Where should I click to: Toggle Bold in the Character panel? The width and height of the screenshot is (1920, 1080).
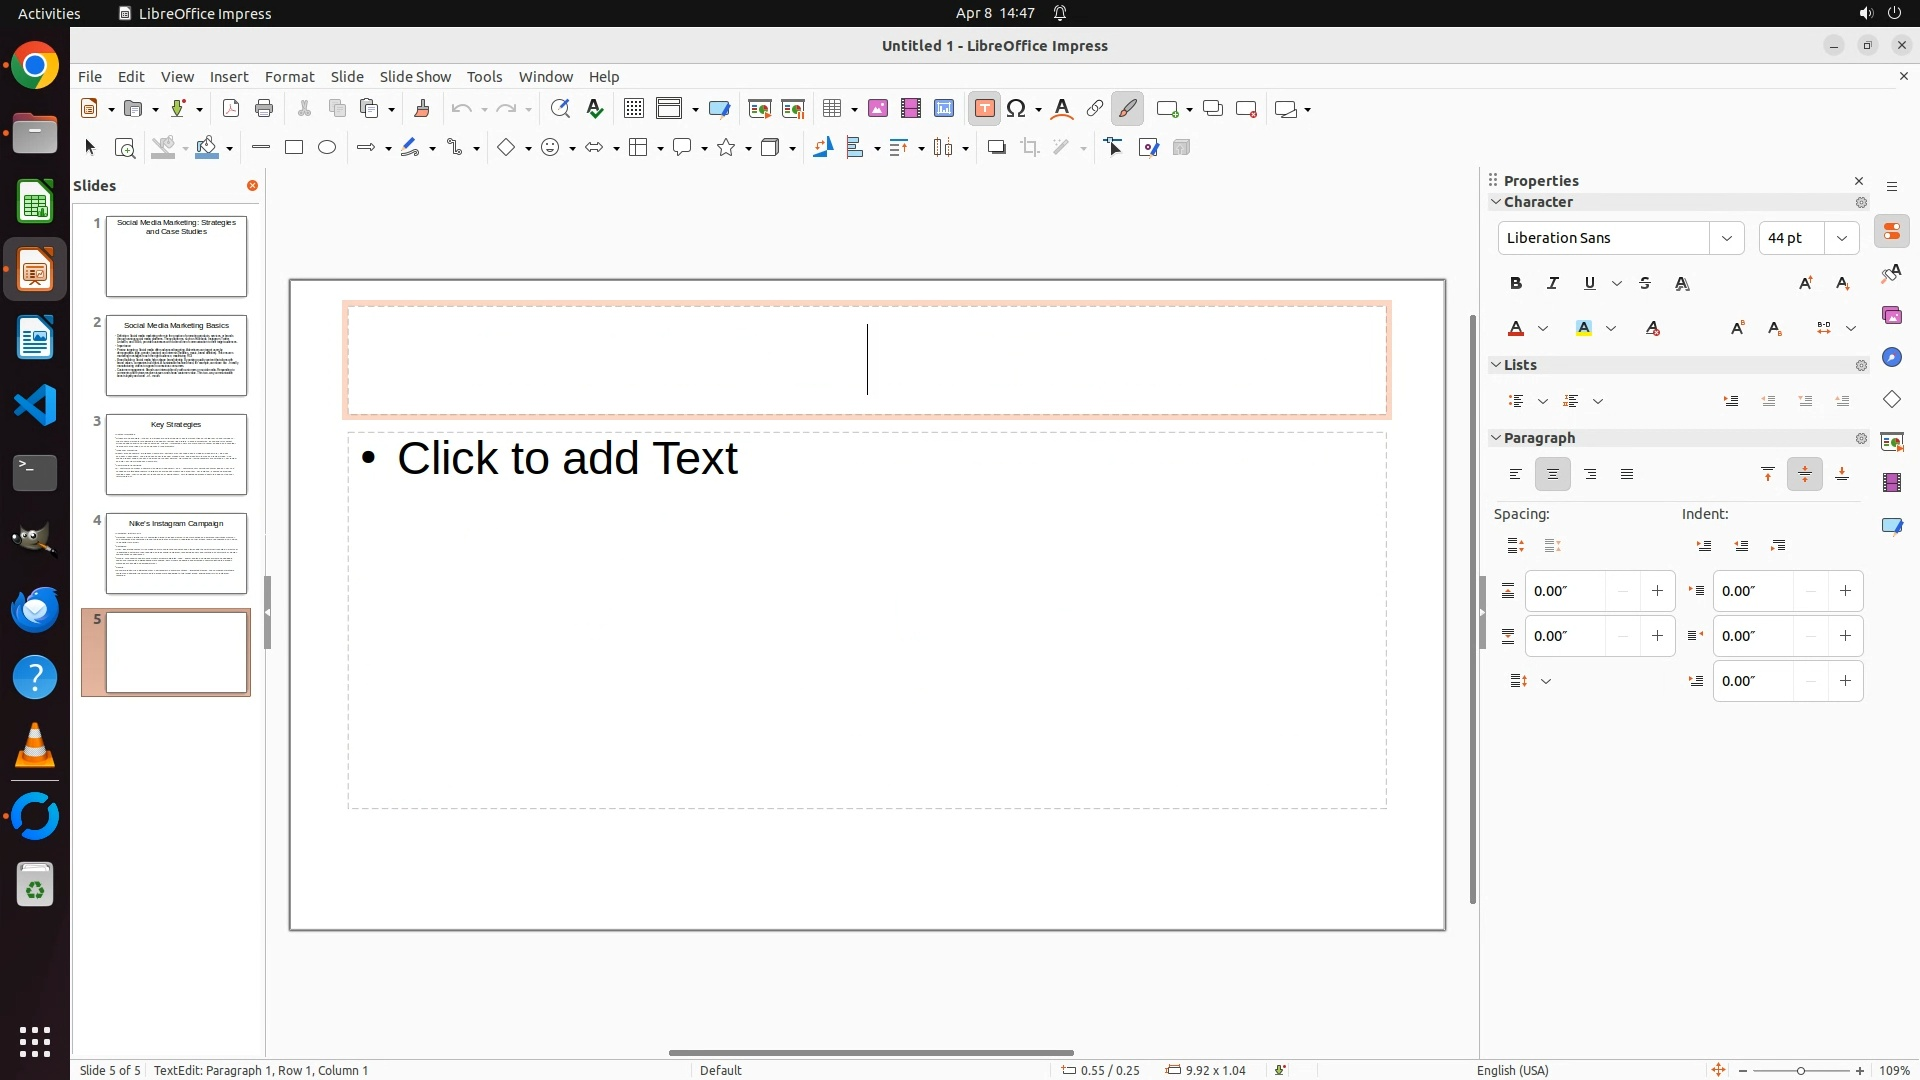1516,284
